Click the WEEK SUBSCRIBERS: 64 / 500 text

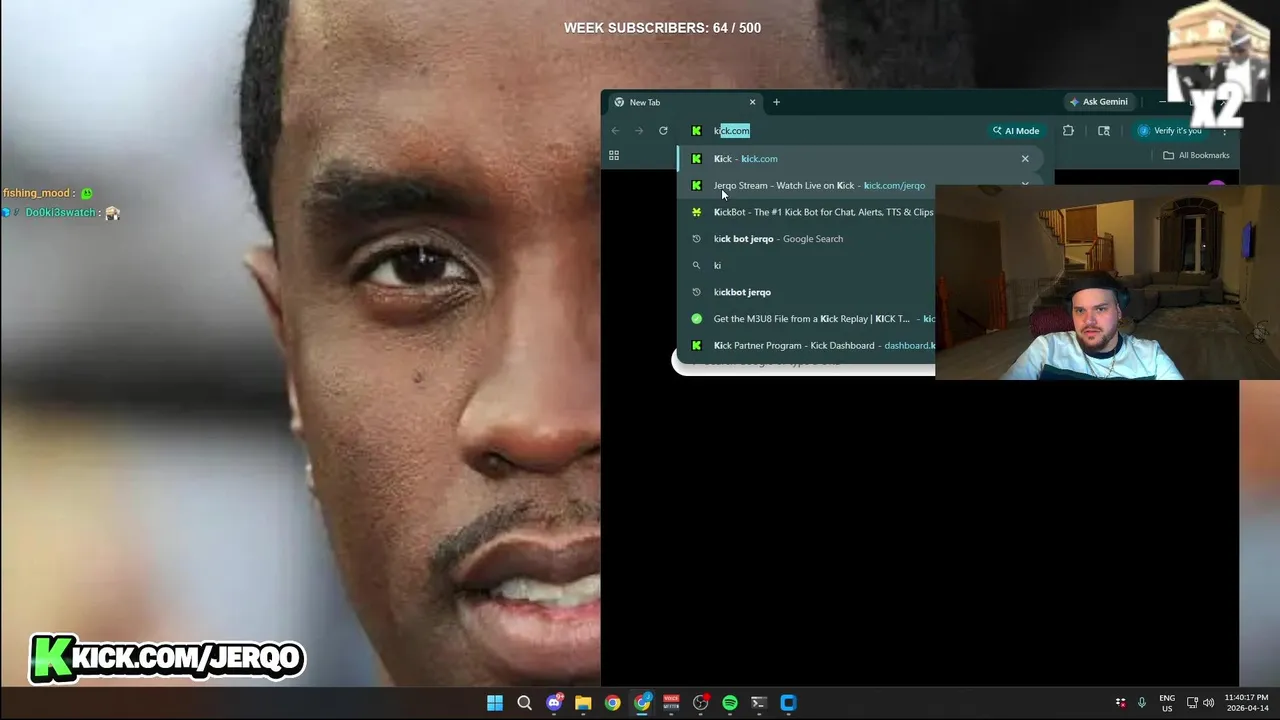(662, 28)
